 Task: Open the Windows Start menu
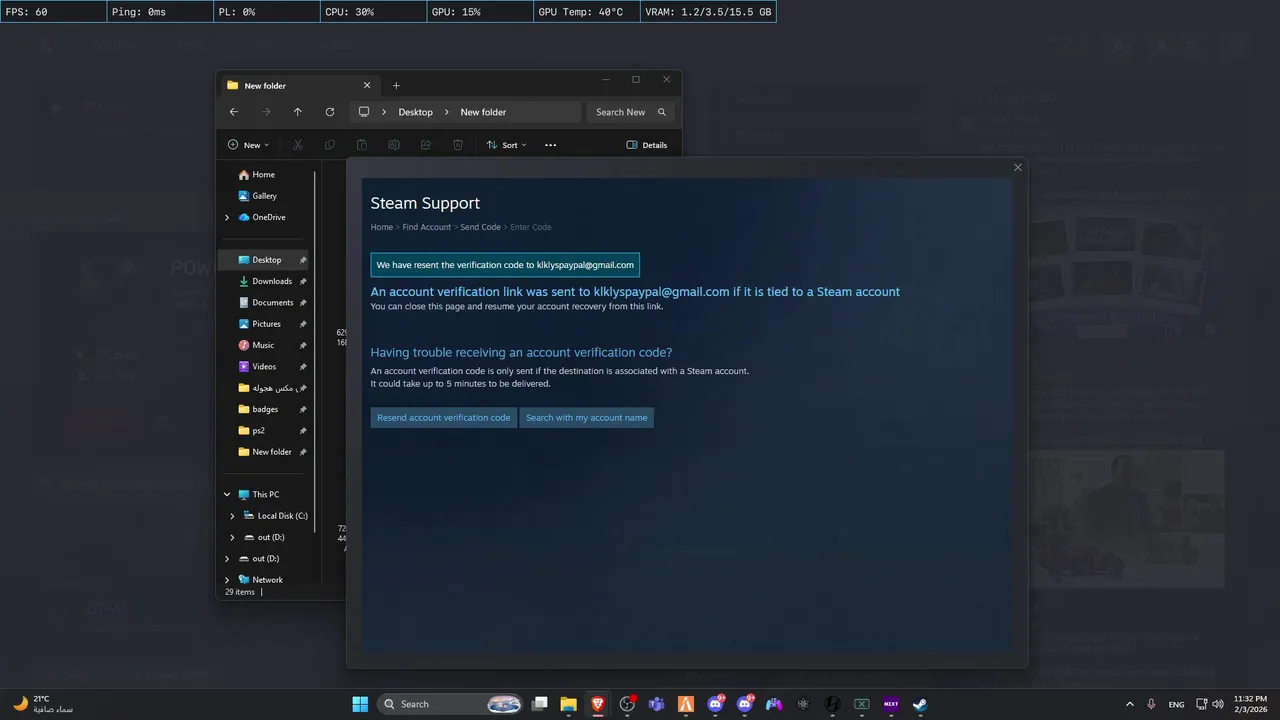(x=360, y=704)
